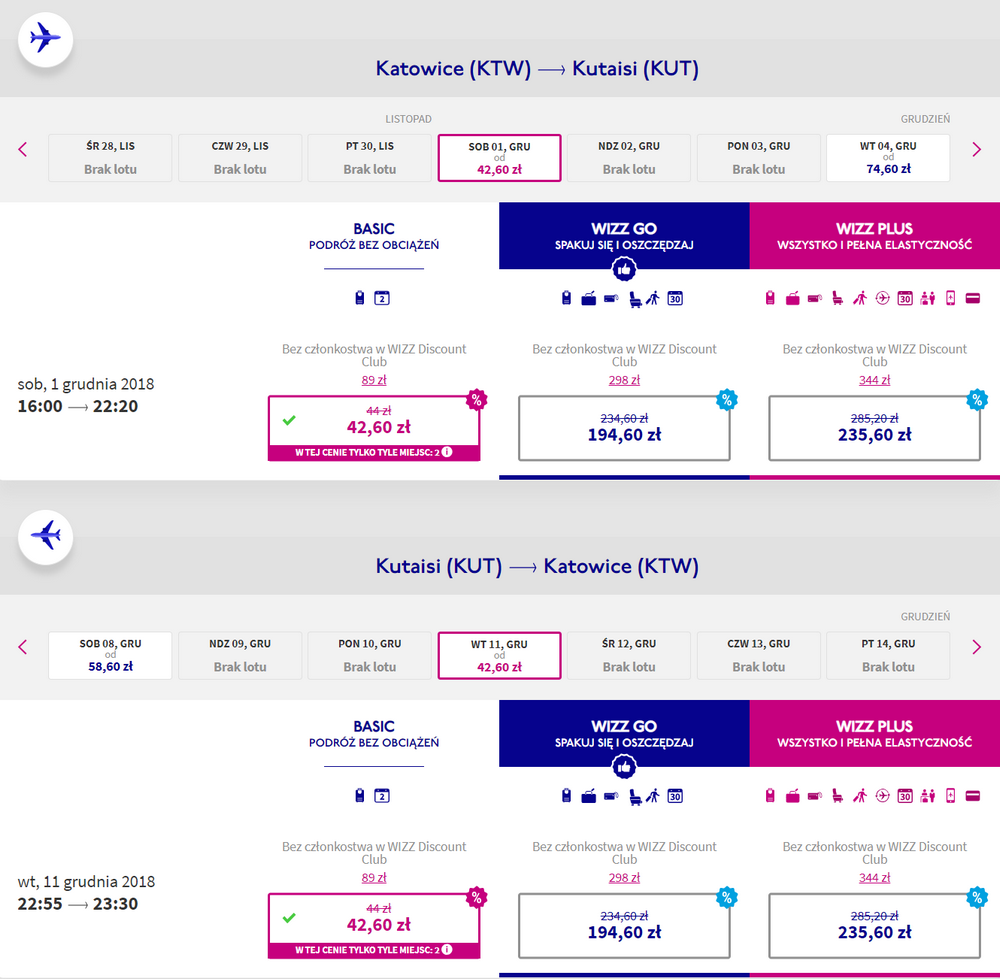Click info icon on return seats-left banner
Image resolution: width=1000 pixels, height=979 pixels.
447,949
